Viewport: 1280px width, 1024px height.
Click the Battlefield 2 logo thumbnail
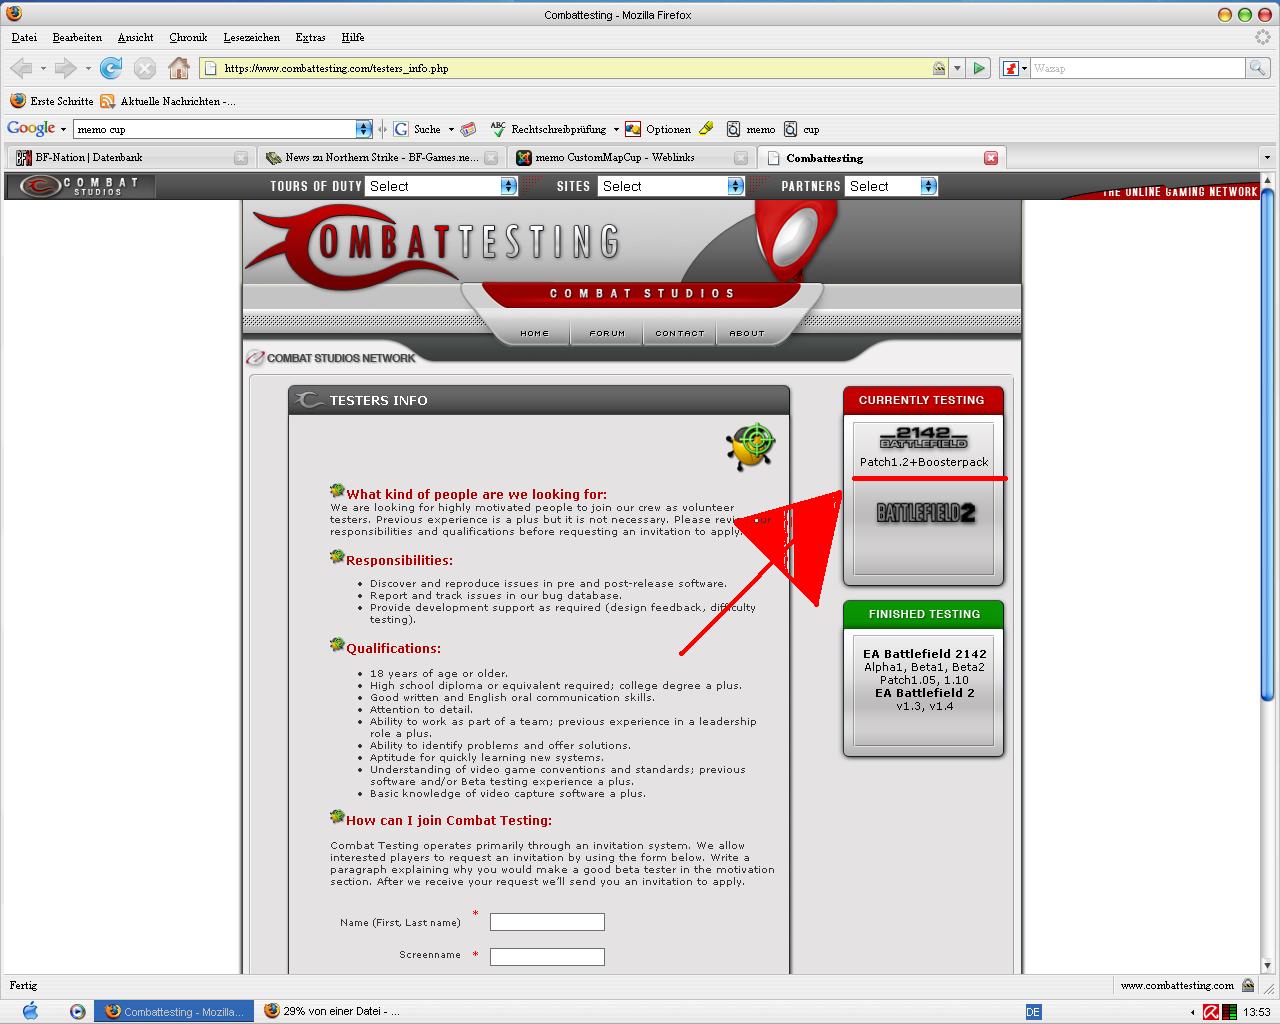(x=925, y=514)
